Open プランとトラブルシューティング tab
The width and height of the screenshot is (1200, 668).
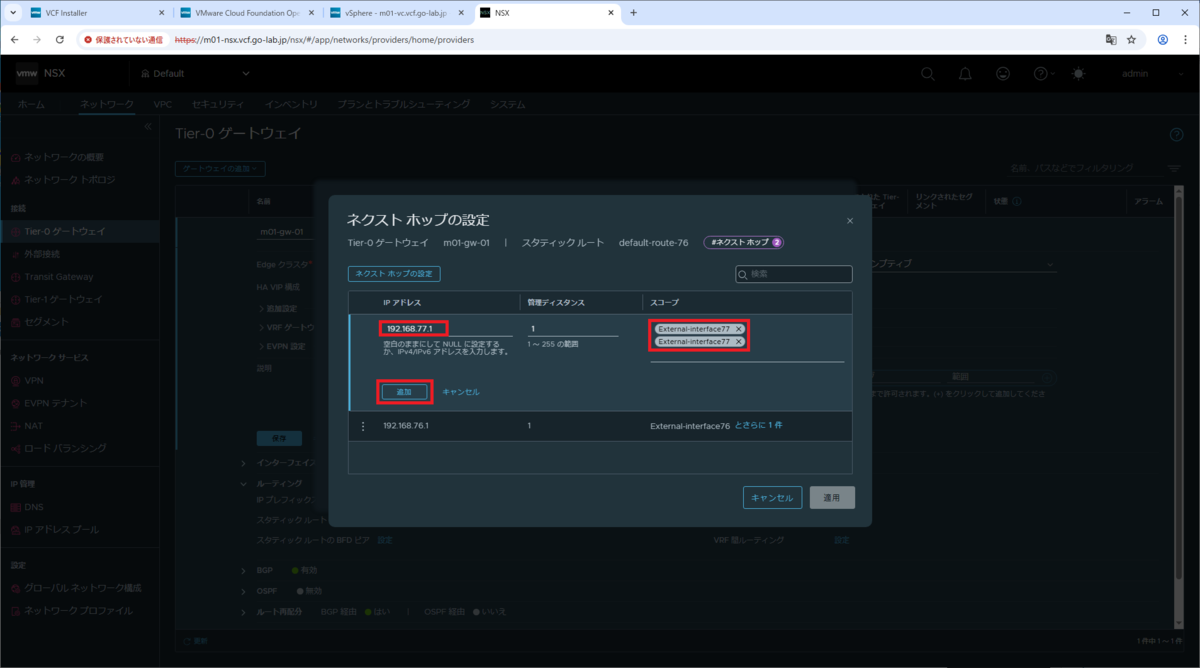click(404, 104)
